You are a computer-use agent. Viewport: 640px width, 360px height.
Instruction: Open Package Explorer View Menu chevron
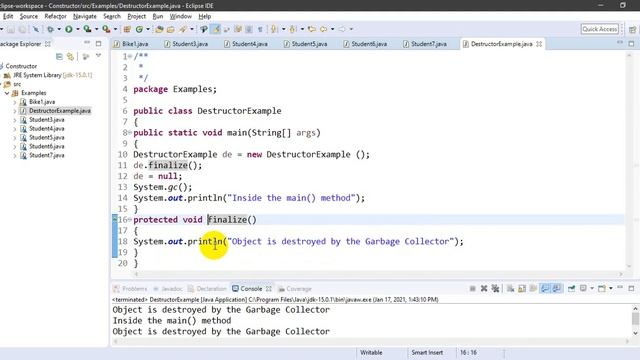pos(98,56)
